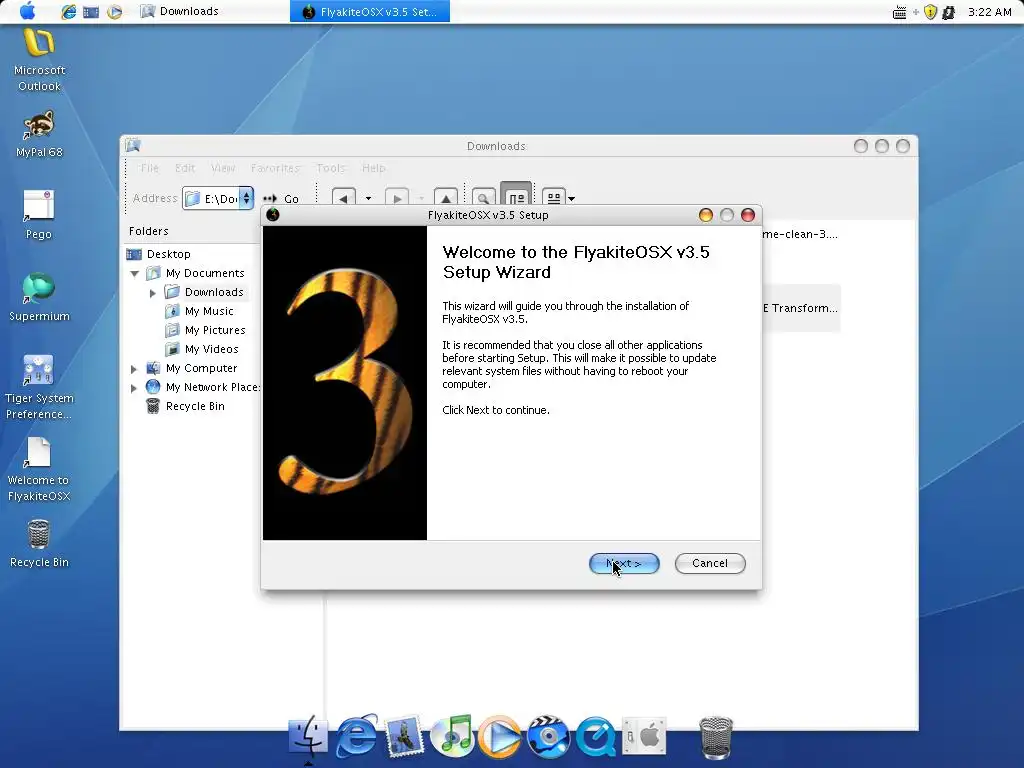Viewport: 1024px width, 768px height.
Task: Click the Downloads window title bar icon
Action: point(133,146)
